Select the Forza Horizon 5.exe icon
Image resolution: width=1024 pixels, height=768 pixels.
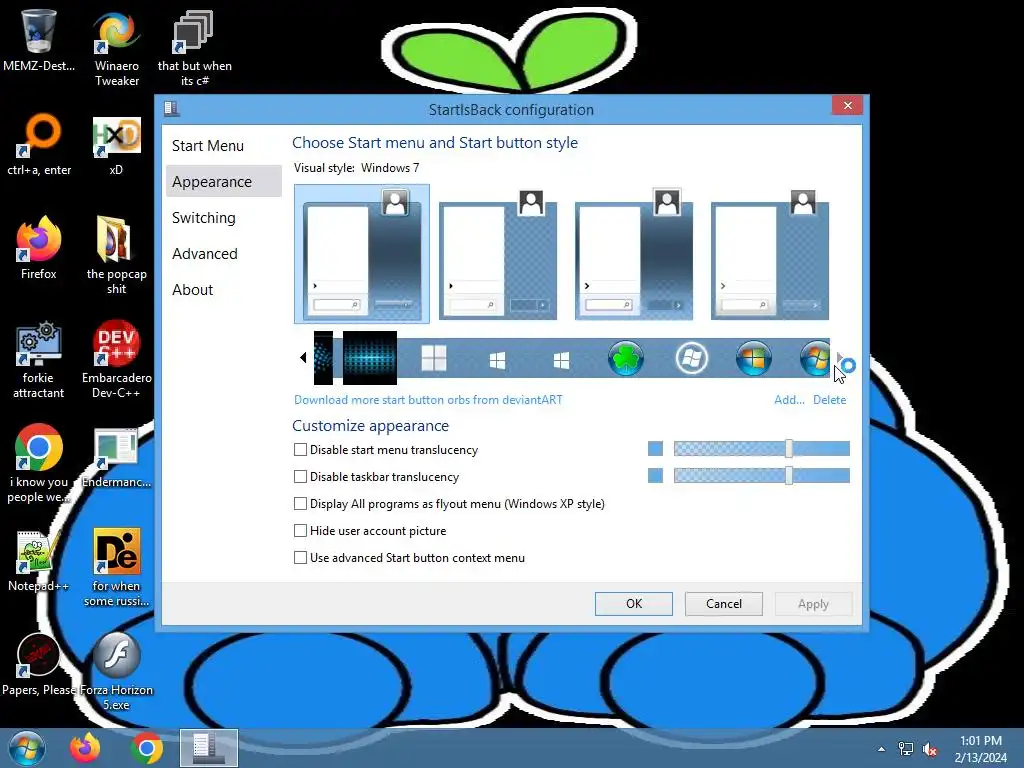[x=116, y=671]
